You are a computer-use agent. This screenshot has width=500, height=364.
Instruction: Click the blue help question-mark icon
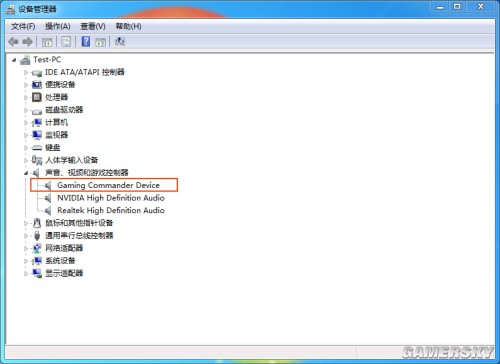86,41
